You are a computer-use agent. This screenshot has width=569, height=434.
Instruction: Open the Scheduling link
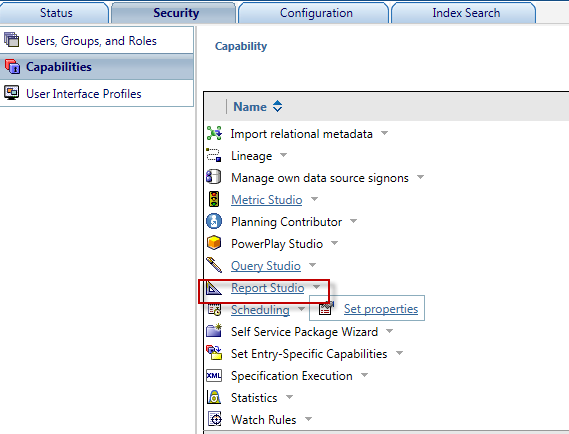(260, 310)
